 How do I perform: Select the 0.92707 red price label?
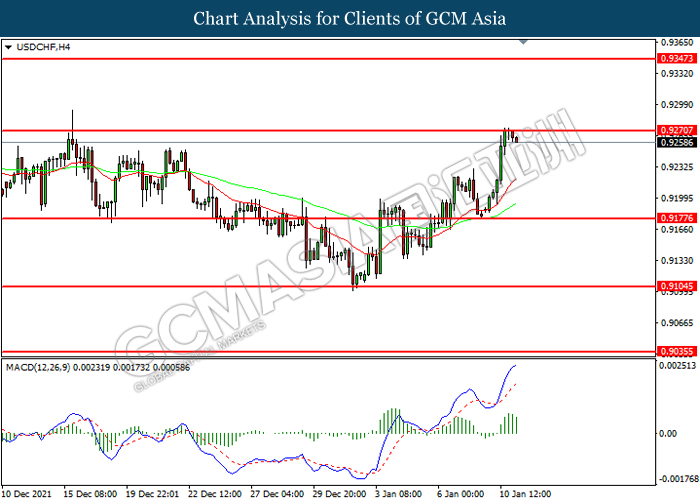pos(677,130)
